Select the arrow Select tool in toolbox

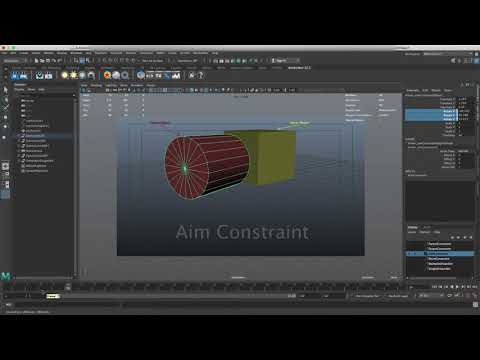(5, 90)
